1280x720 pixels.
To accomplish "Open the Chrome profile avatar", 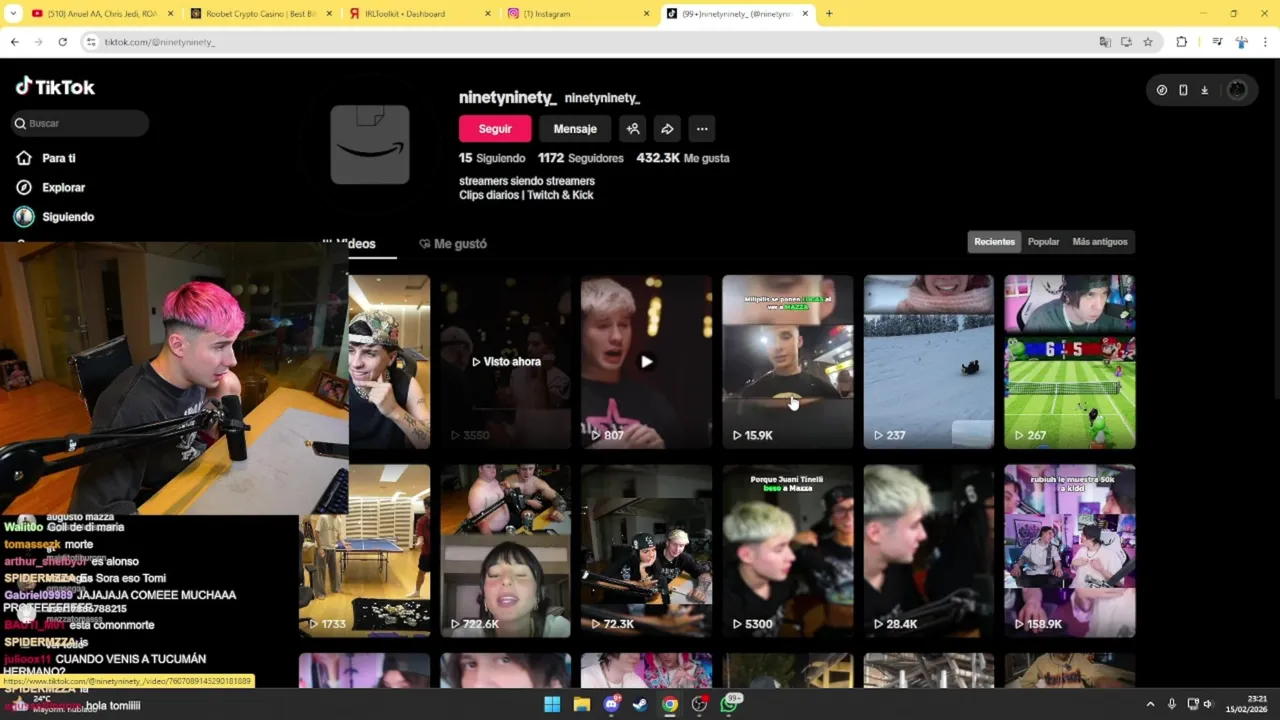I will [1241, 42].
